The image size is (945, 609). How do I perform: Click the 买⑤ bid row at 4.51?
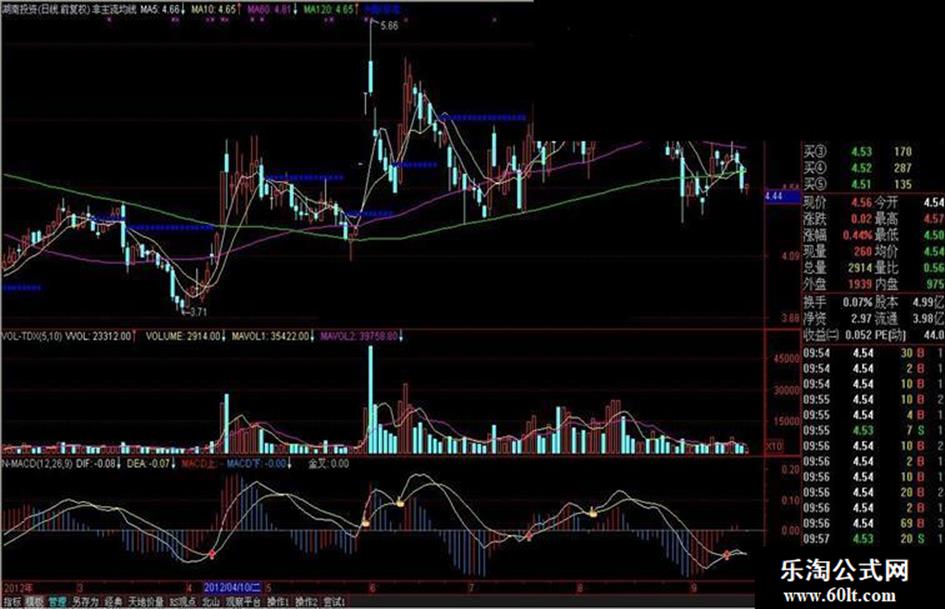click(859, 185)
